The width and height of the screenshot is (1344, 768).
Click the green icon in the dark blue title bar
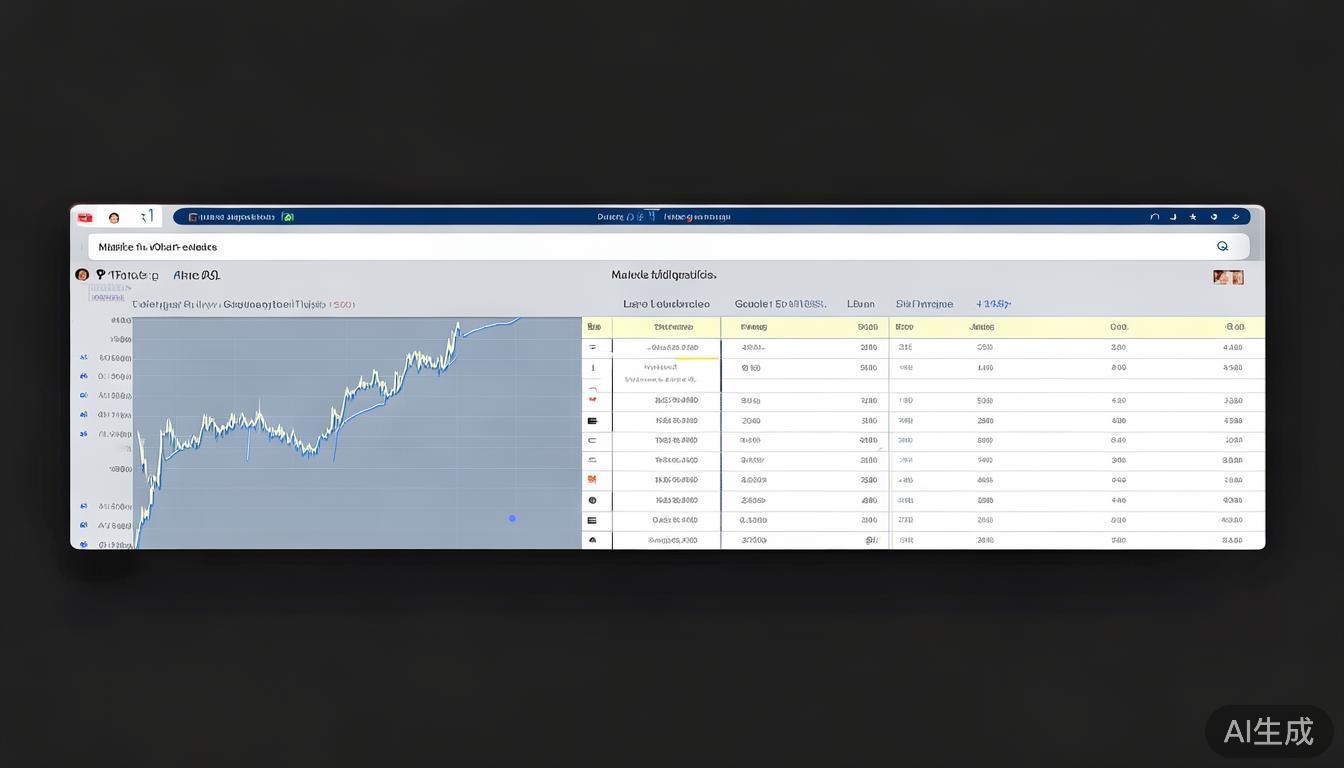(x=288, y=217)
